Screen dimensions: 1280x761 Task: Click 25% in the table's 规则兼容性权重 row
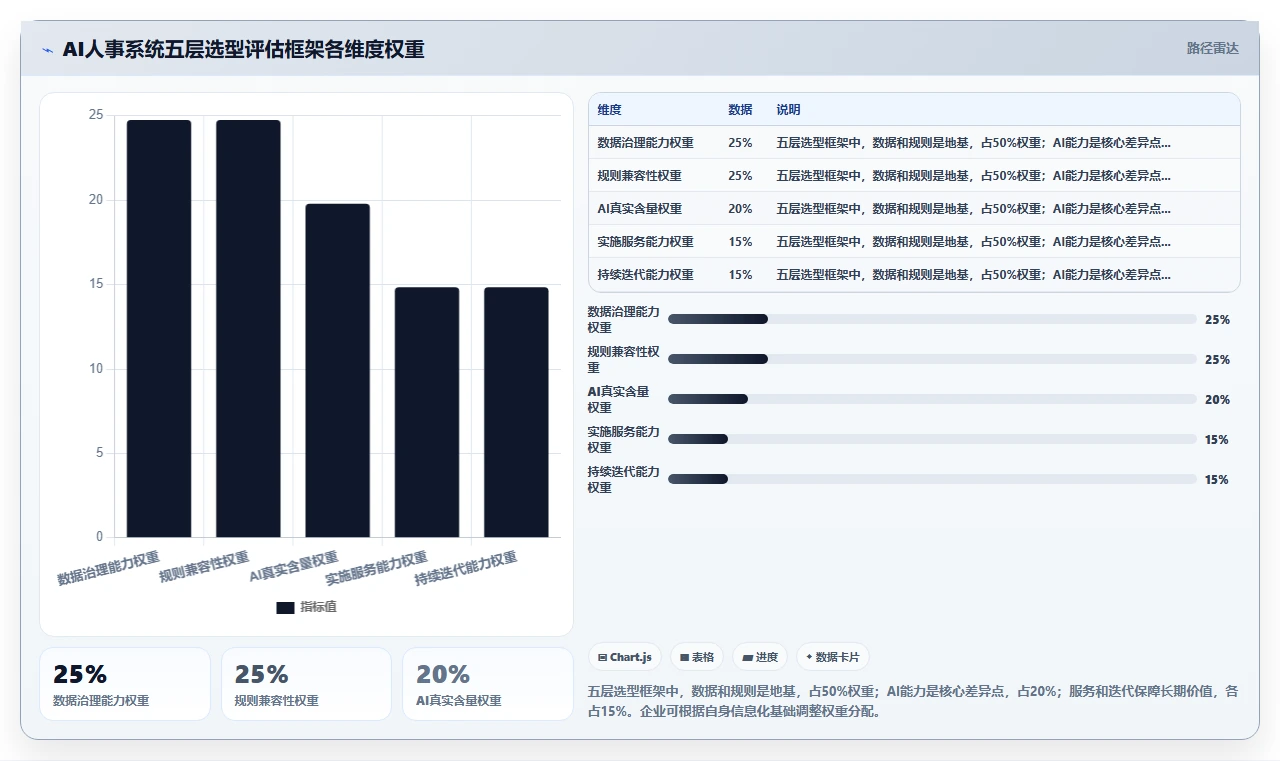(740, 176)
